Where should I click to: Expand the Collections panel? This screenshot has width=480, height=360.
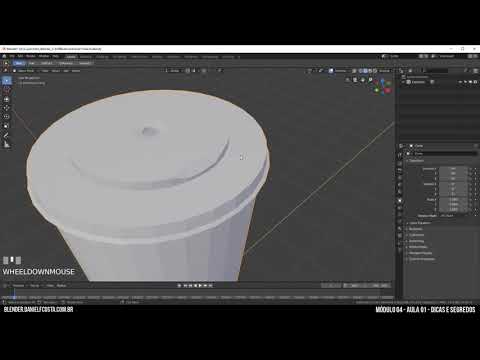[x=415, y=235]
